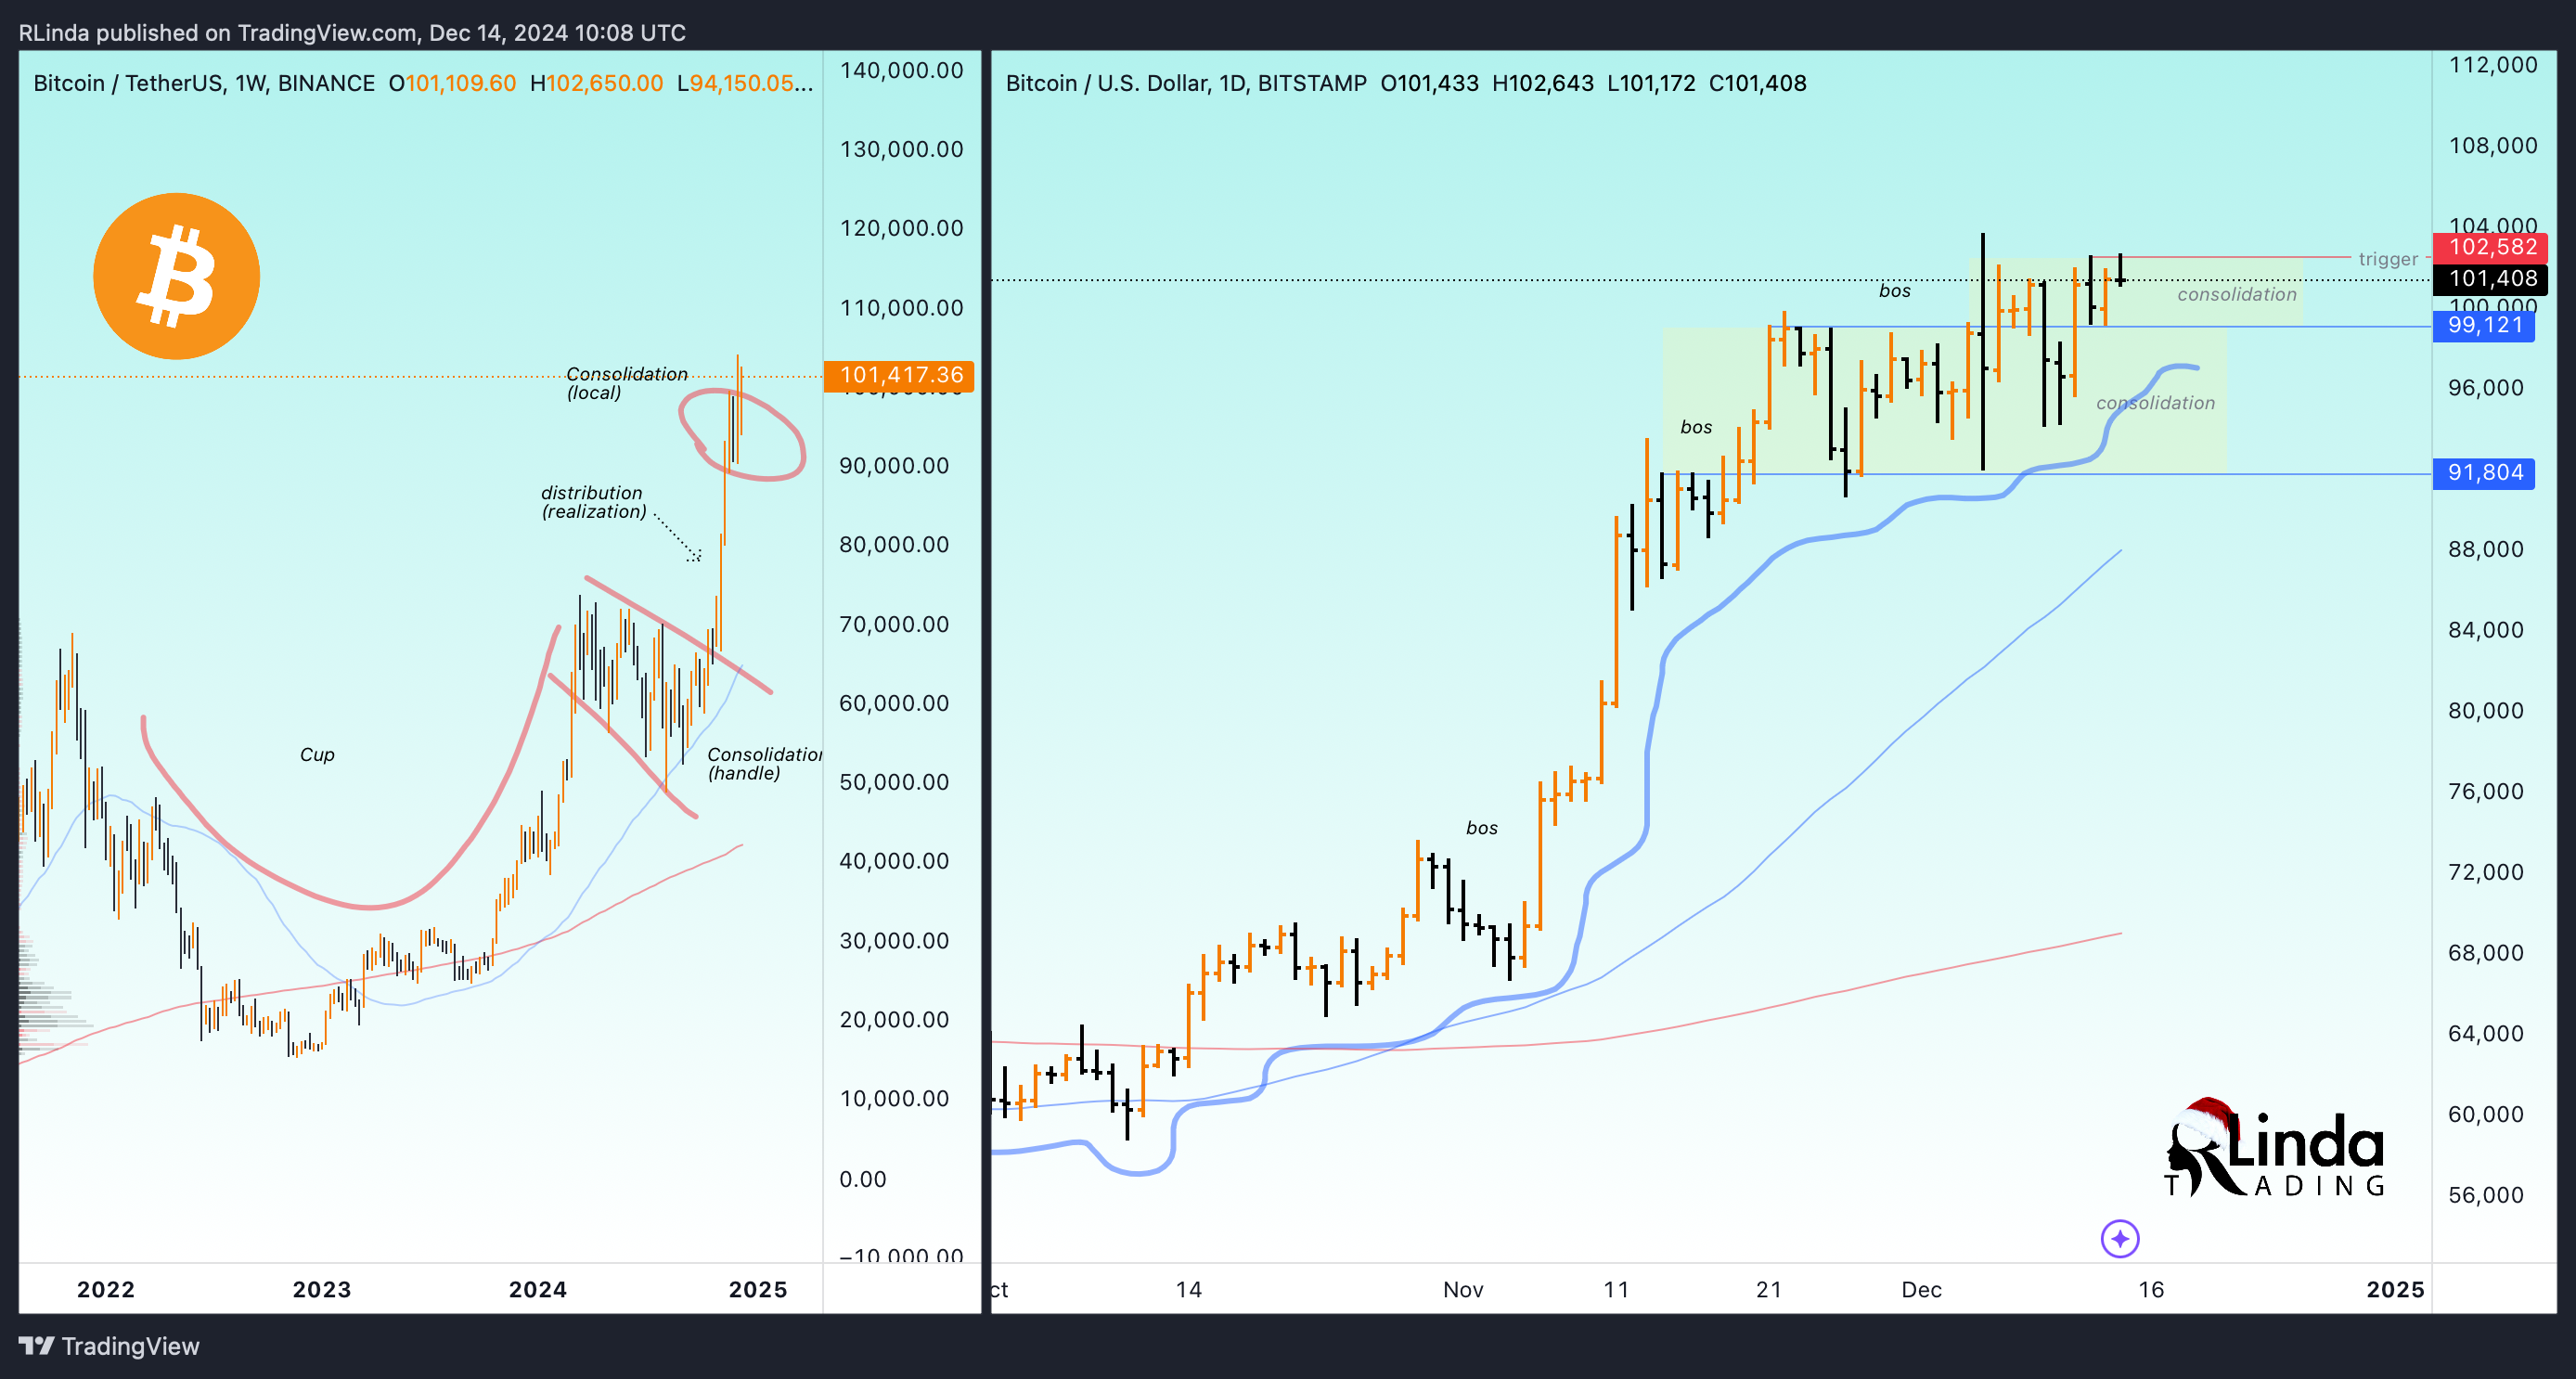Select the red 102,582 price label
This screenshot has width=2576, height=1379.
[x=2491, y=247]
